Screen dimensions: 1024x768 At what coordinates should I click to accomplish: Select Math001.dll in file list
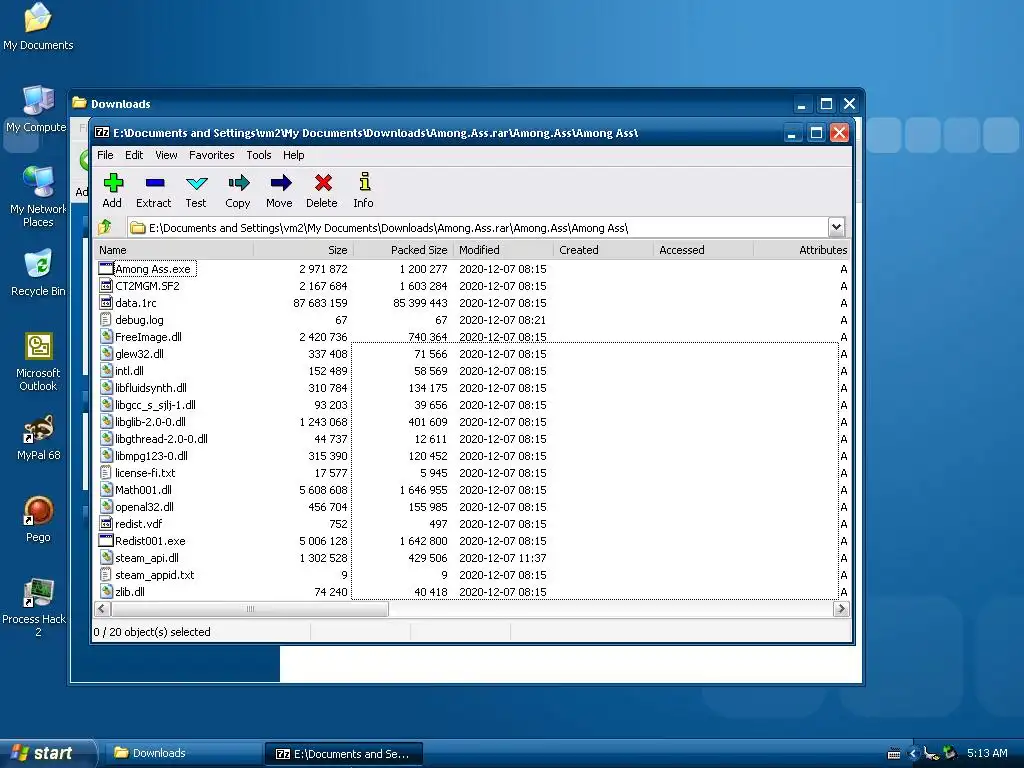tap(143, 490)
